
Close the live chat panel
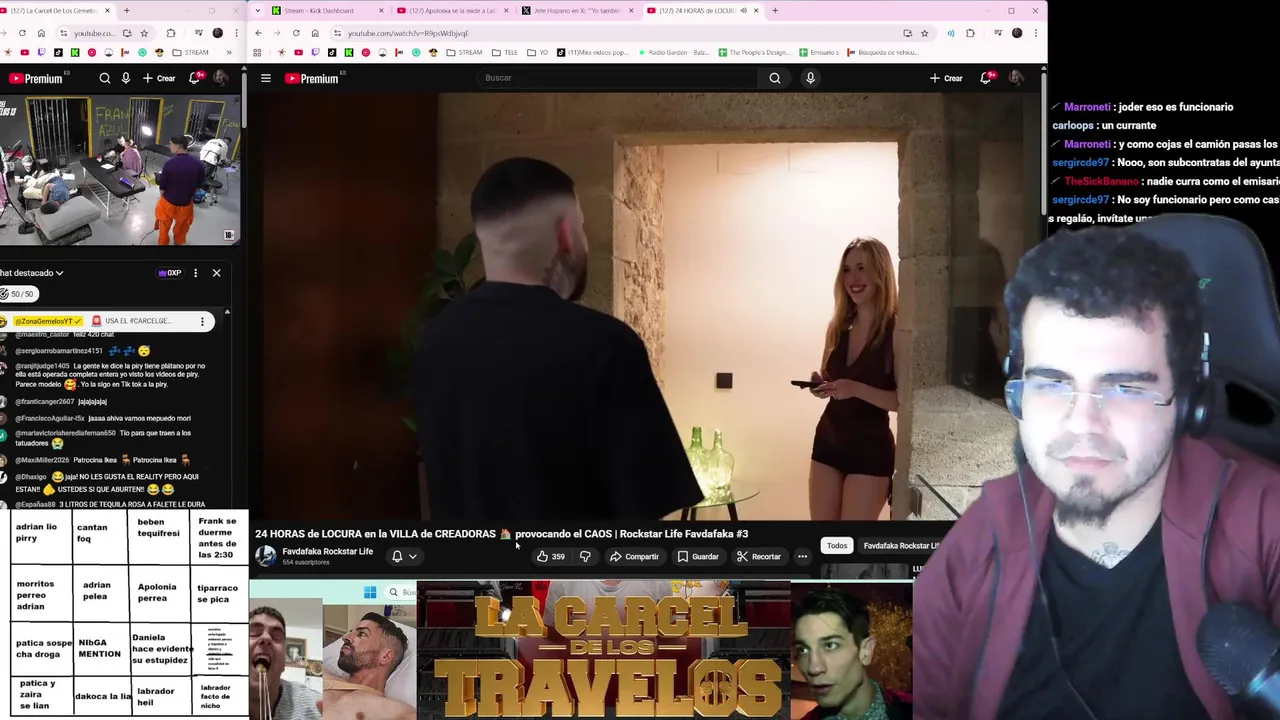click(216, 273)
